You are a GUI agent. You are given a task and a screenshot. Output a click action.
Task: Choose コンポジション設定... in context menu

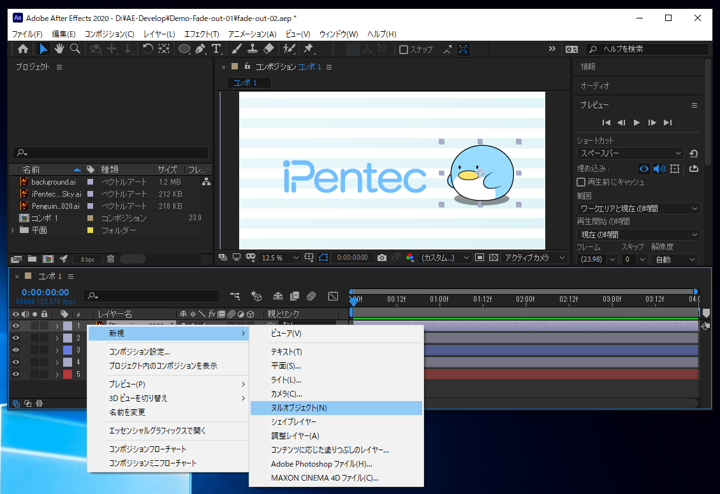(x=168, y=352)
